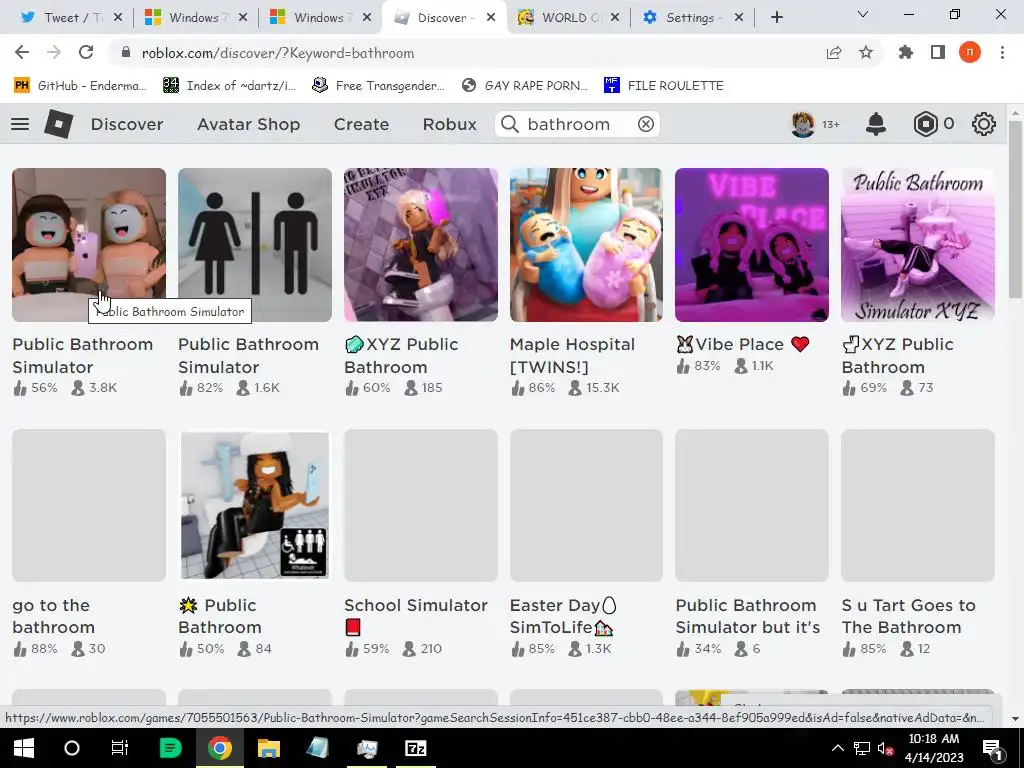Image resolution: width=1024 pixels, height=768 pixels.
Task: Open the Discover menu item
Action: (x=127, y=124)
